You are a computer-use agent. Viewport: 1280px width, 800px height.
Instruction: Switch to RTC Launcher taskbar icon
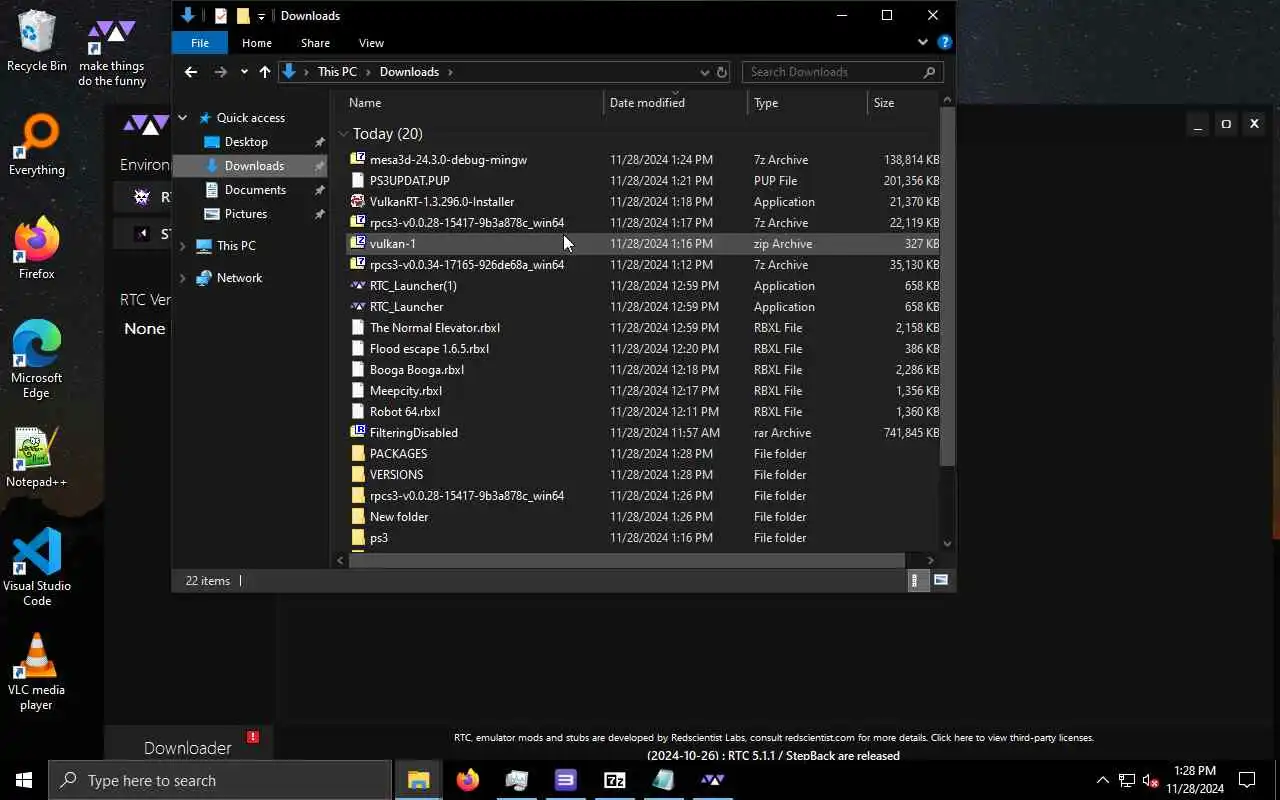712,780
